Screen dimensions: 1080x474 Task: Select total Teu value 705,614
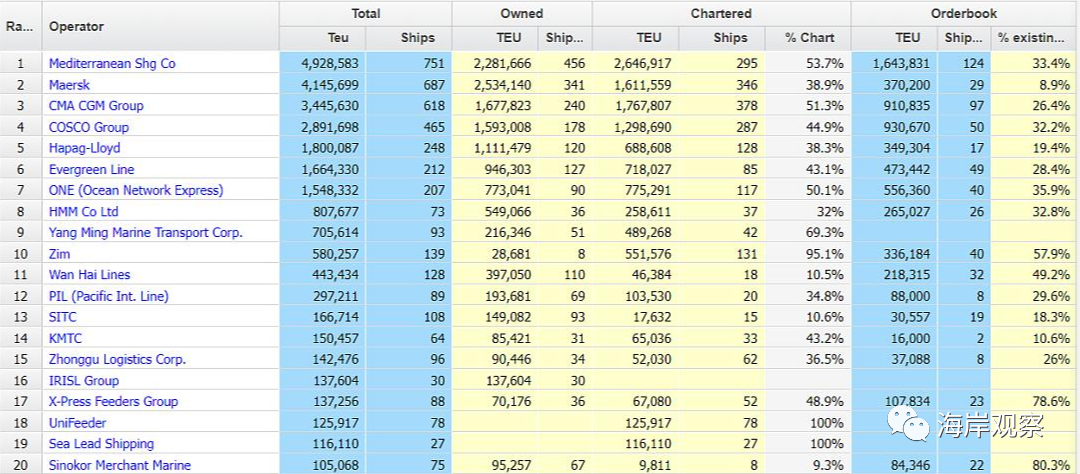335,233
